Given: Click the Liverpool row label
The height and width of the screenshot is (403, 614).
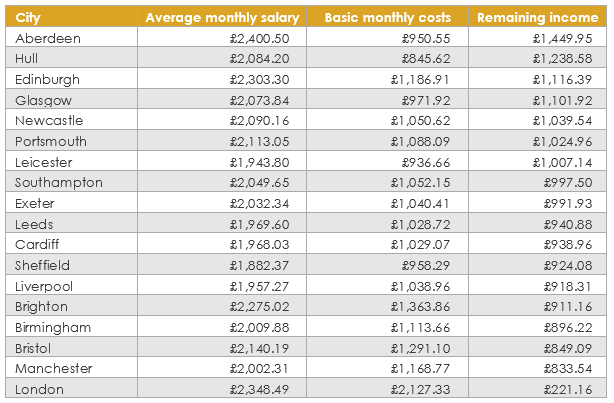Looking at the screenshot, I should (x=45, y=286).
